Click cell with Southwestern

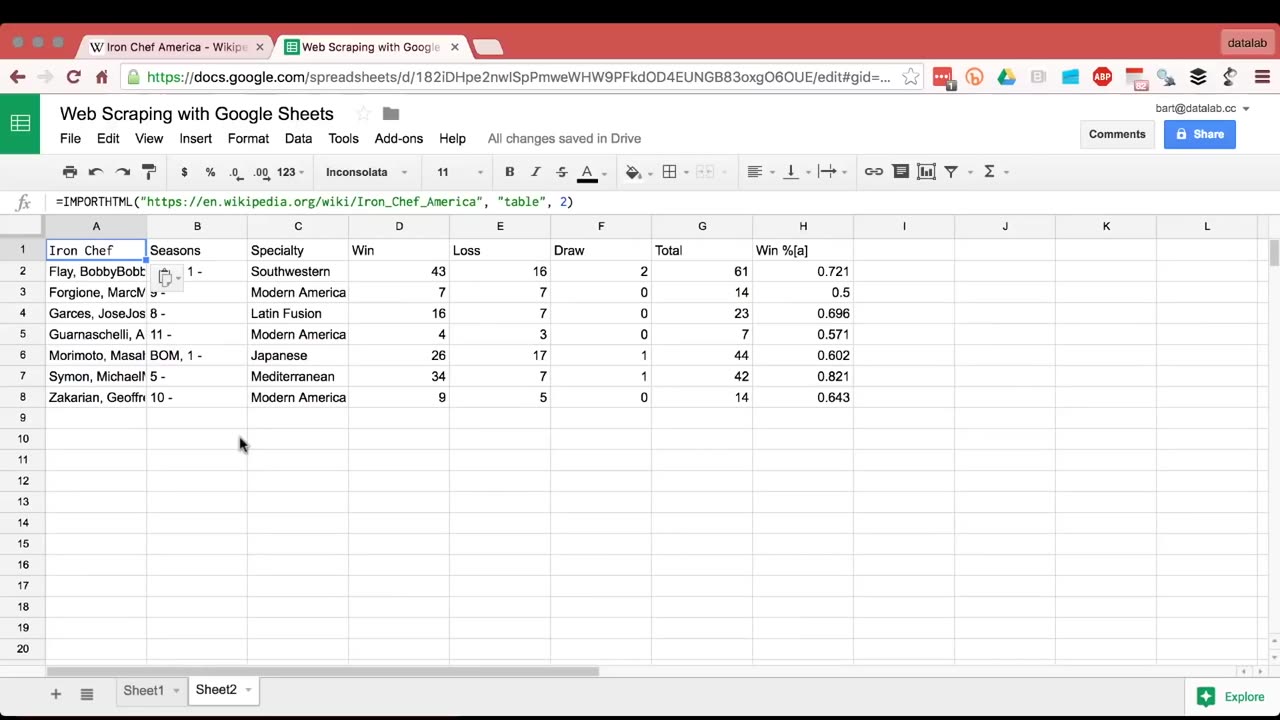point(298,271)
